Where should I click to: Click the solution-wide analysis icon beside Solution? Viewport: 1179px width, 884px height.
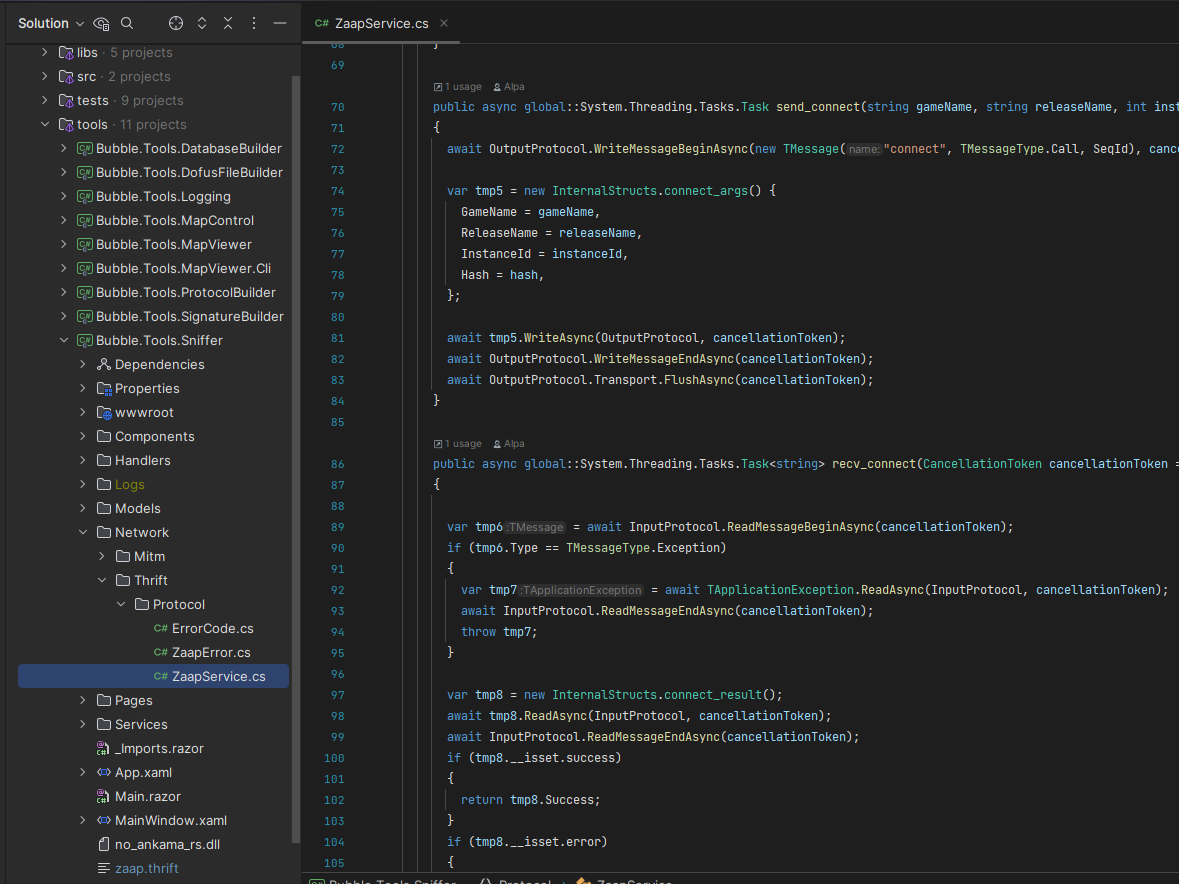point(101,23)
